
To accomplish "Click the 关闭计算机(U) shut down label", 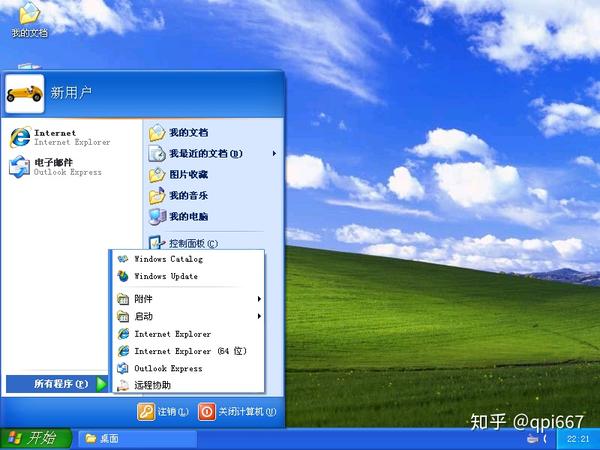I will (x=247, y=412).
